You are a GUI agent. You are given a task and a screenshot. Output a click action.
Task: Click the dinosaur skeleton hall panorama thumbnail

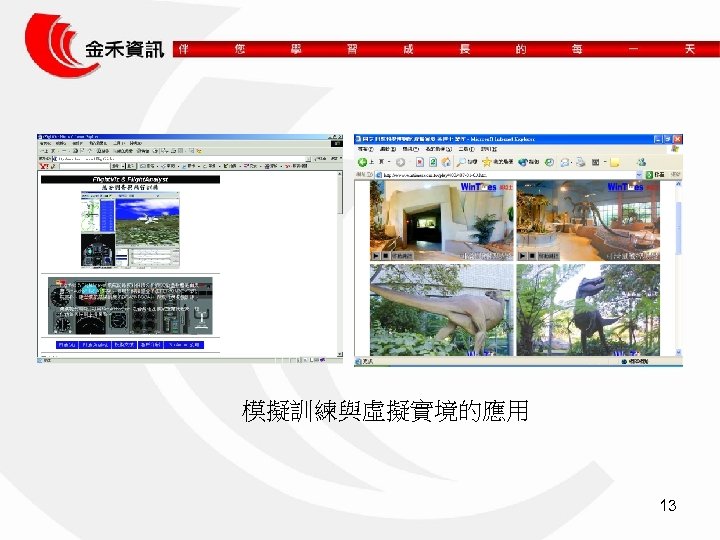[588, 220]
